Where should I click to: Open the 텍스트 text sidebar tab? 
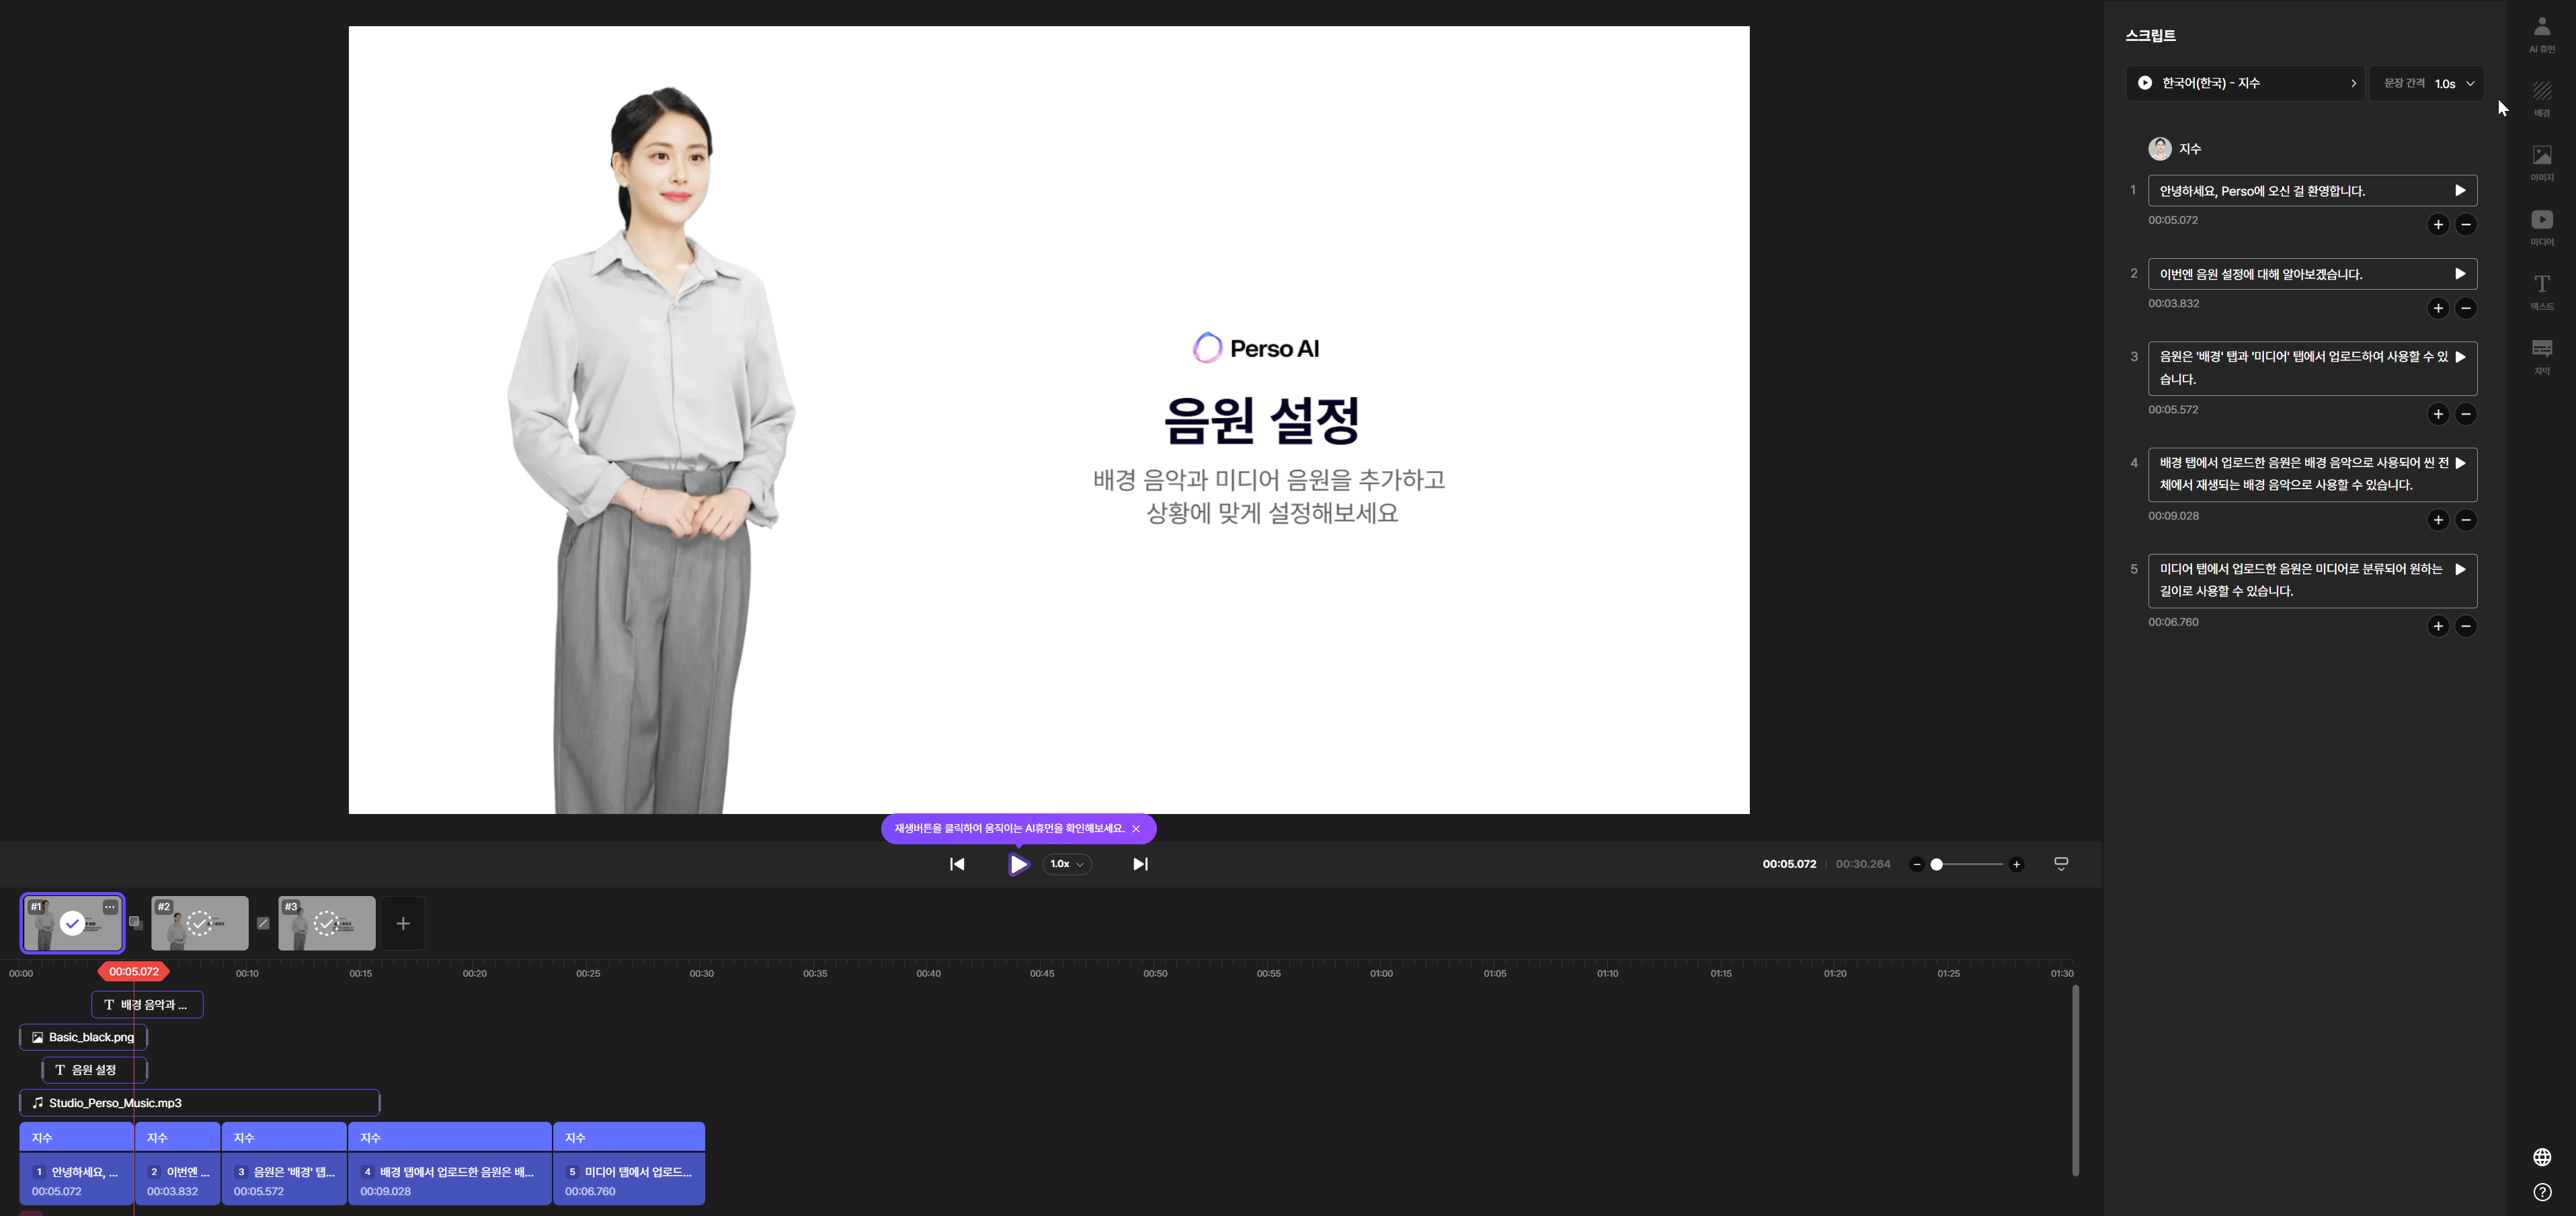tap(2541, 290)
